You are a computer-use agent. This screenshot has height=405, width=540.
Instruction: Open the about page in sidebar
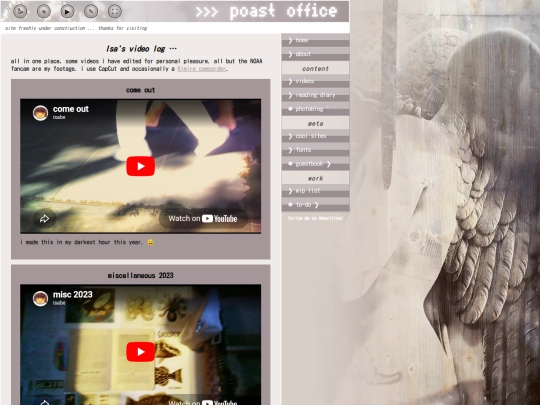pos(315,54)
